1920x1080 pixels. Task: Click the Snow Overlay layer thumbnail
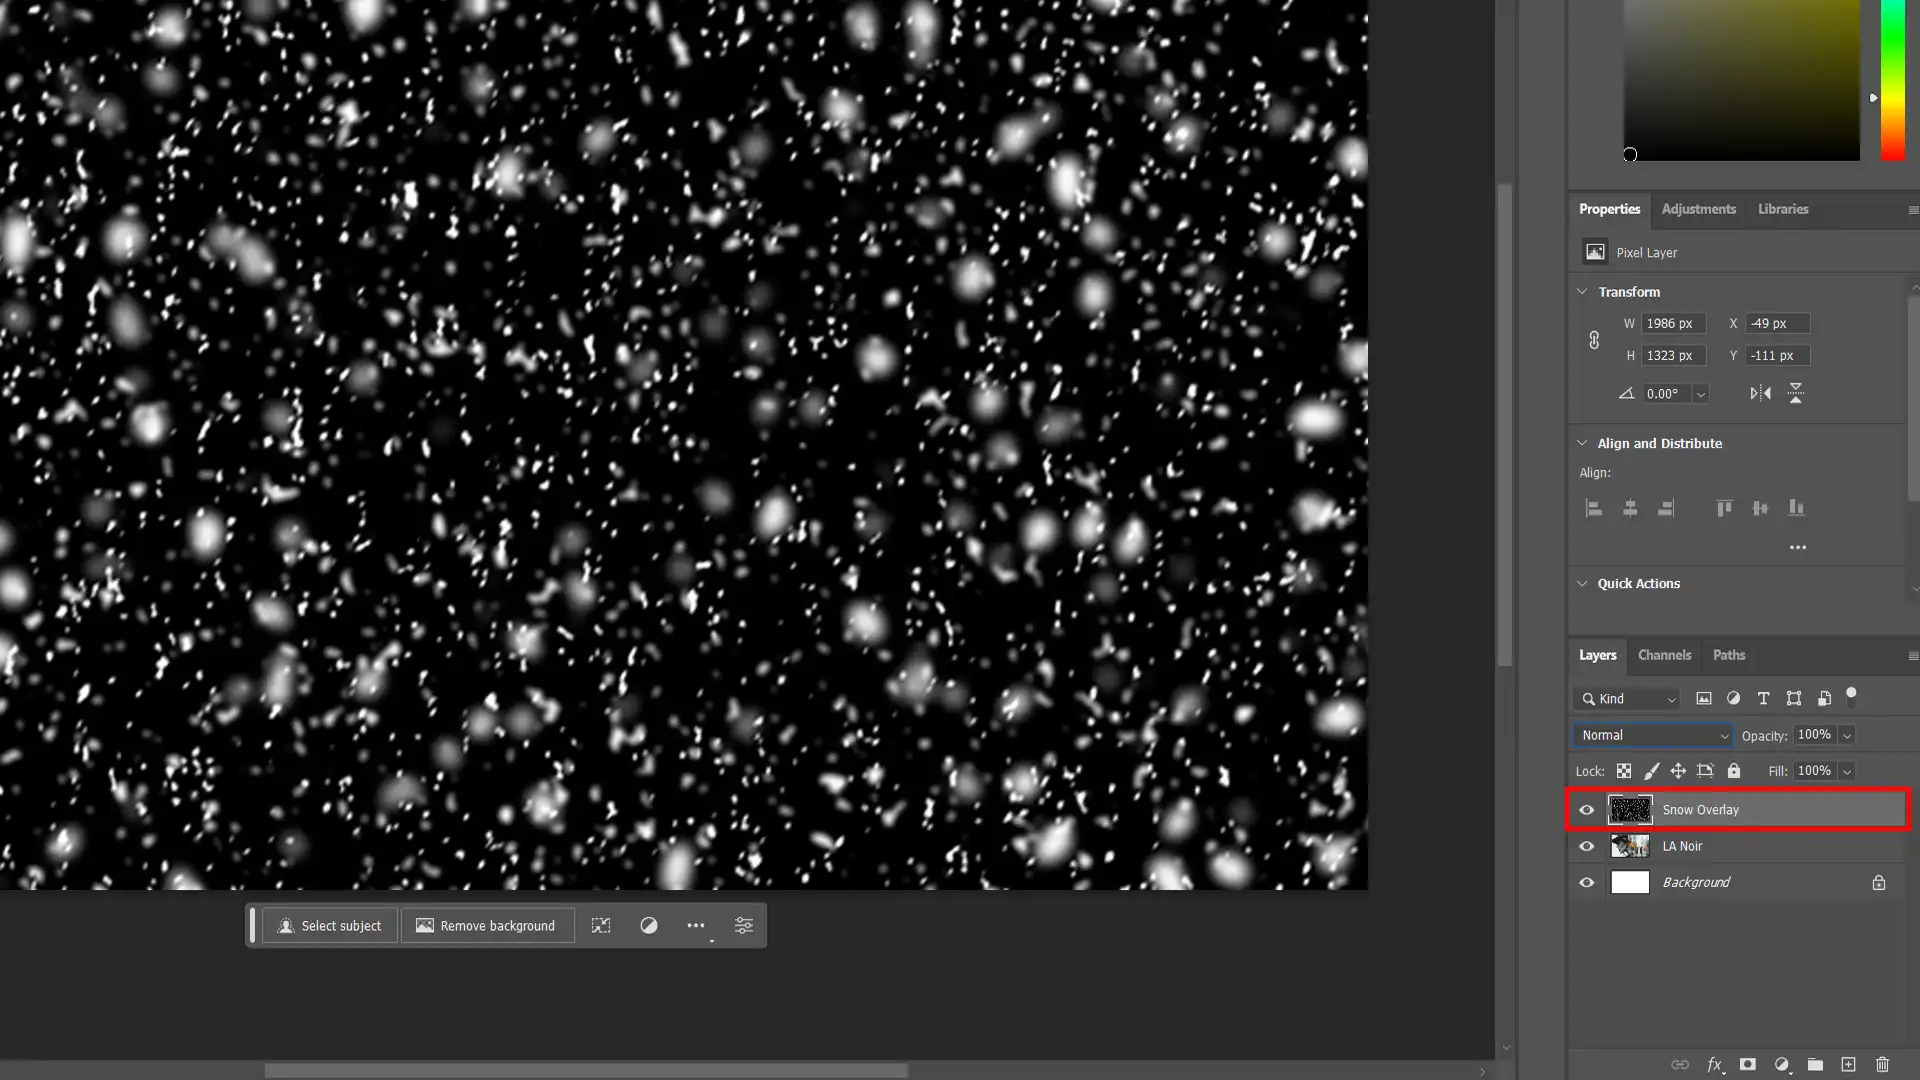pyautogui.click(x=1631, y=810)
